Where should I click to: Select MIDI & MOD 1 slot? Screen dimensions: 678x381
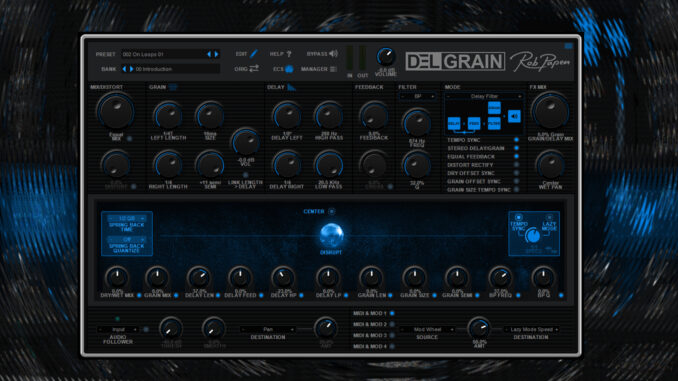point(392,313)
